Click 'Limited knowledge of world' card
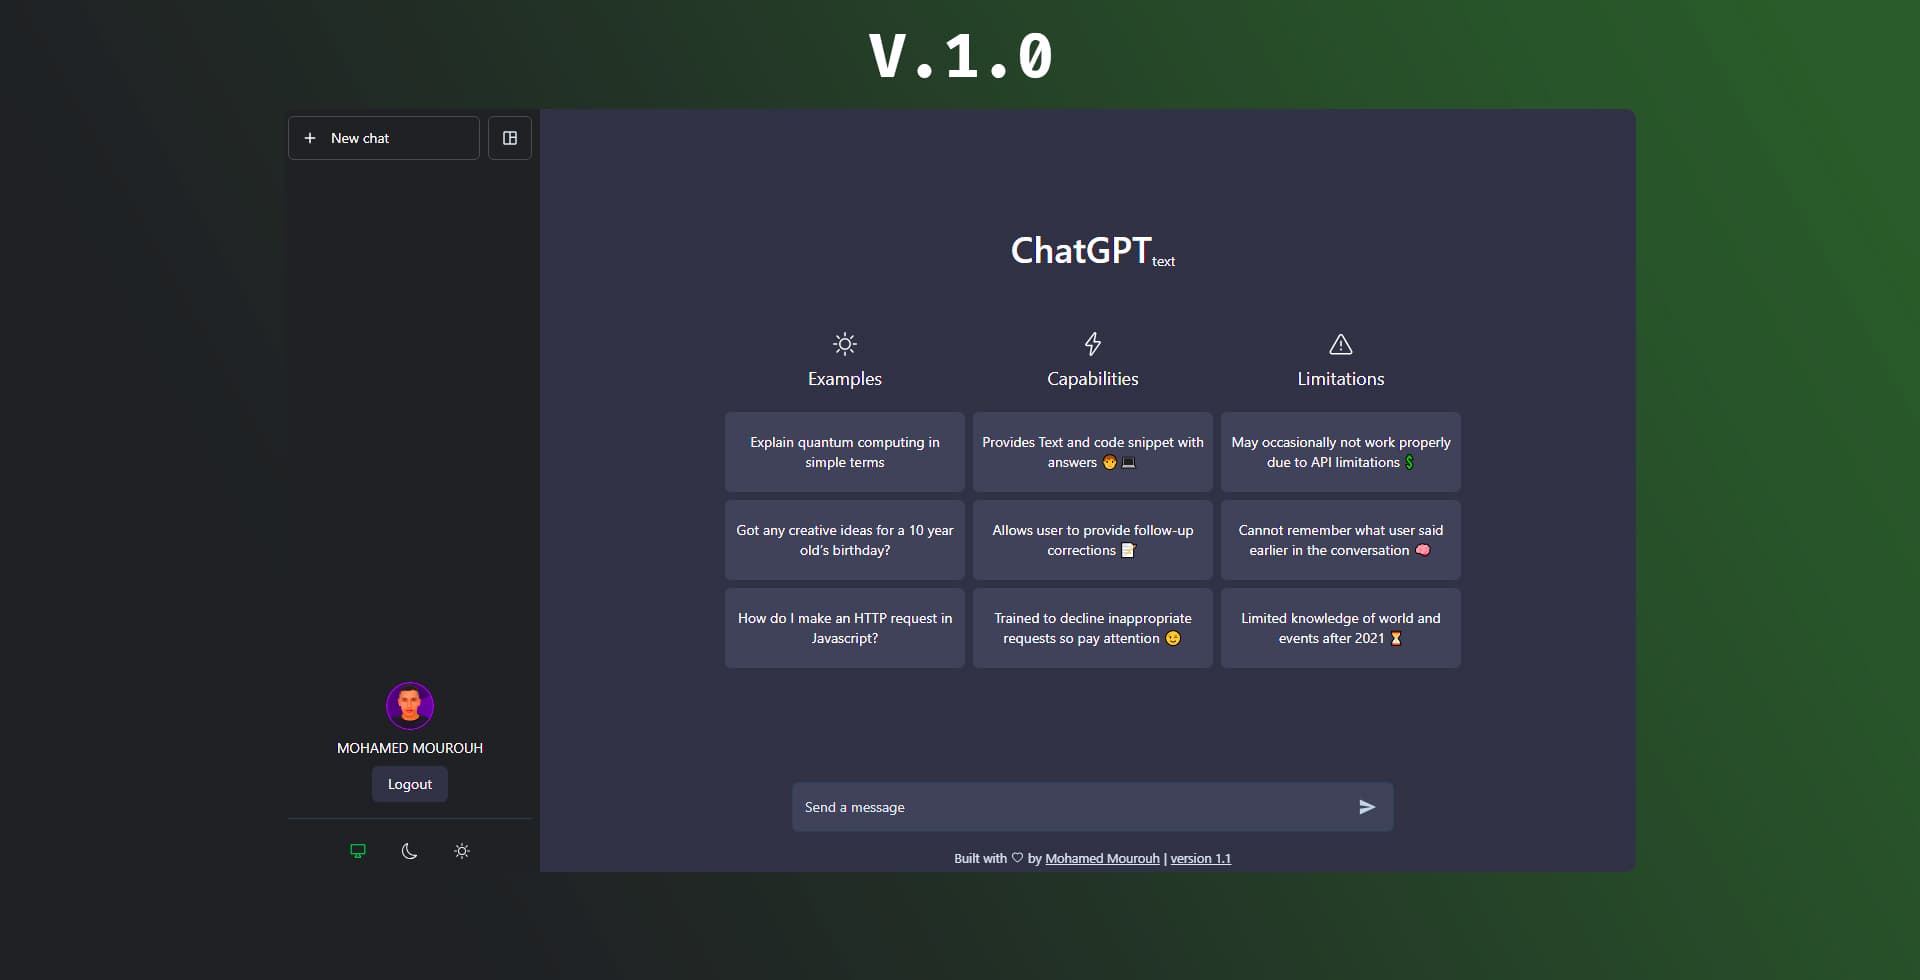Screen dimensions: 1920x980 tap(1341, 628)
